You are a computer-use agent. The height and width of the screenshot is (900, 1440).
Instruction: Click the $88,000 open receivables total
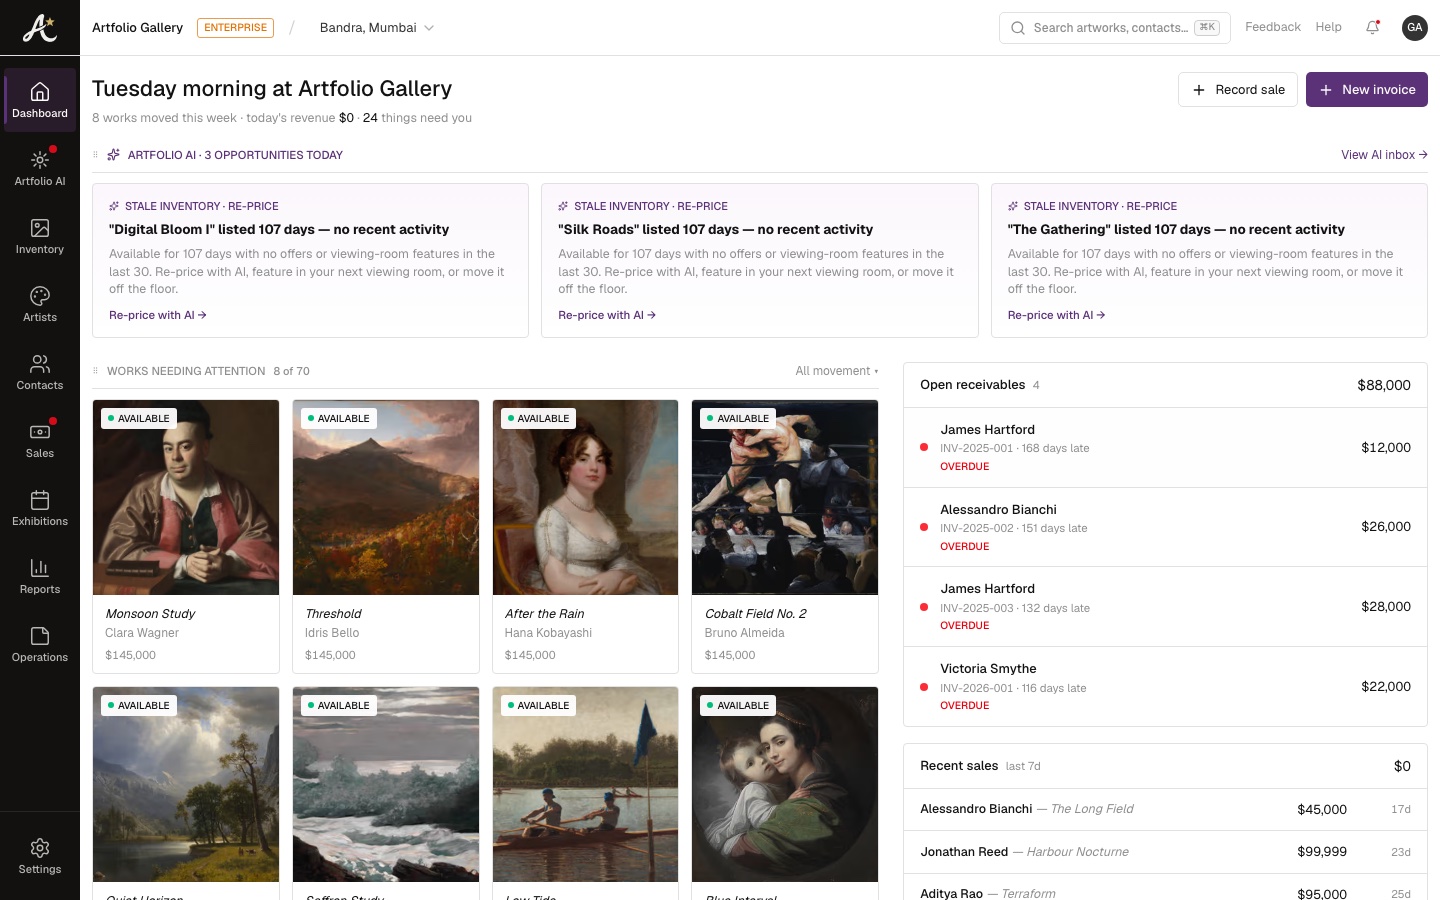point(1384,385)
